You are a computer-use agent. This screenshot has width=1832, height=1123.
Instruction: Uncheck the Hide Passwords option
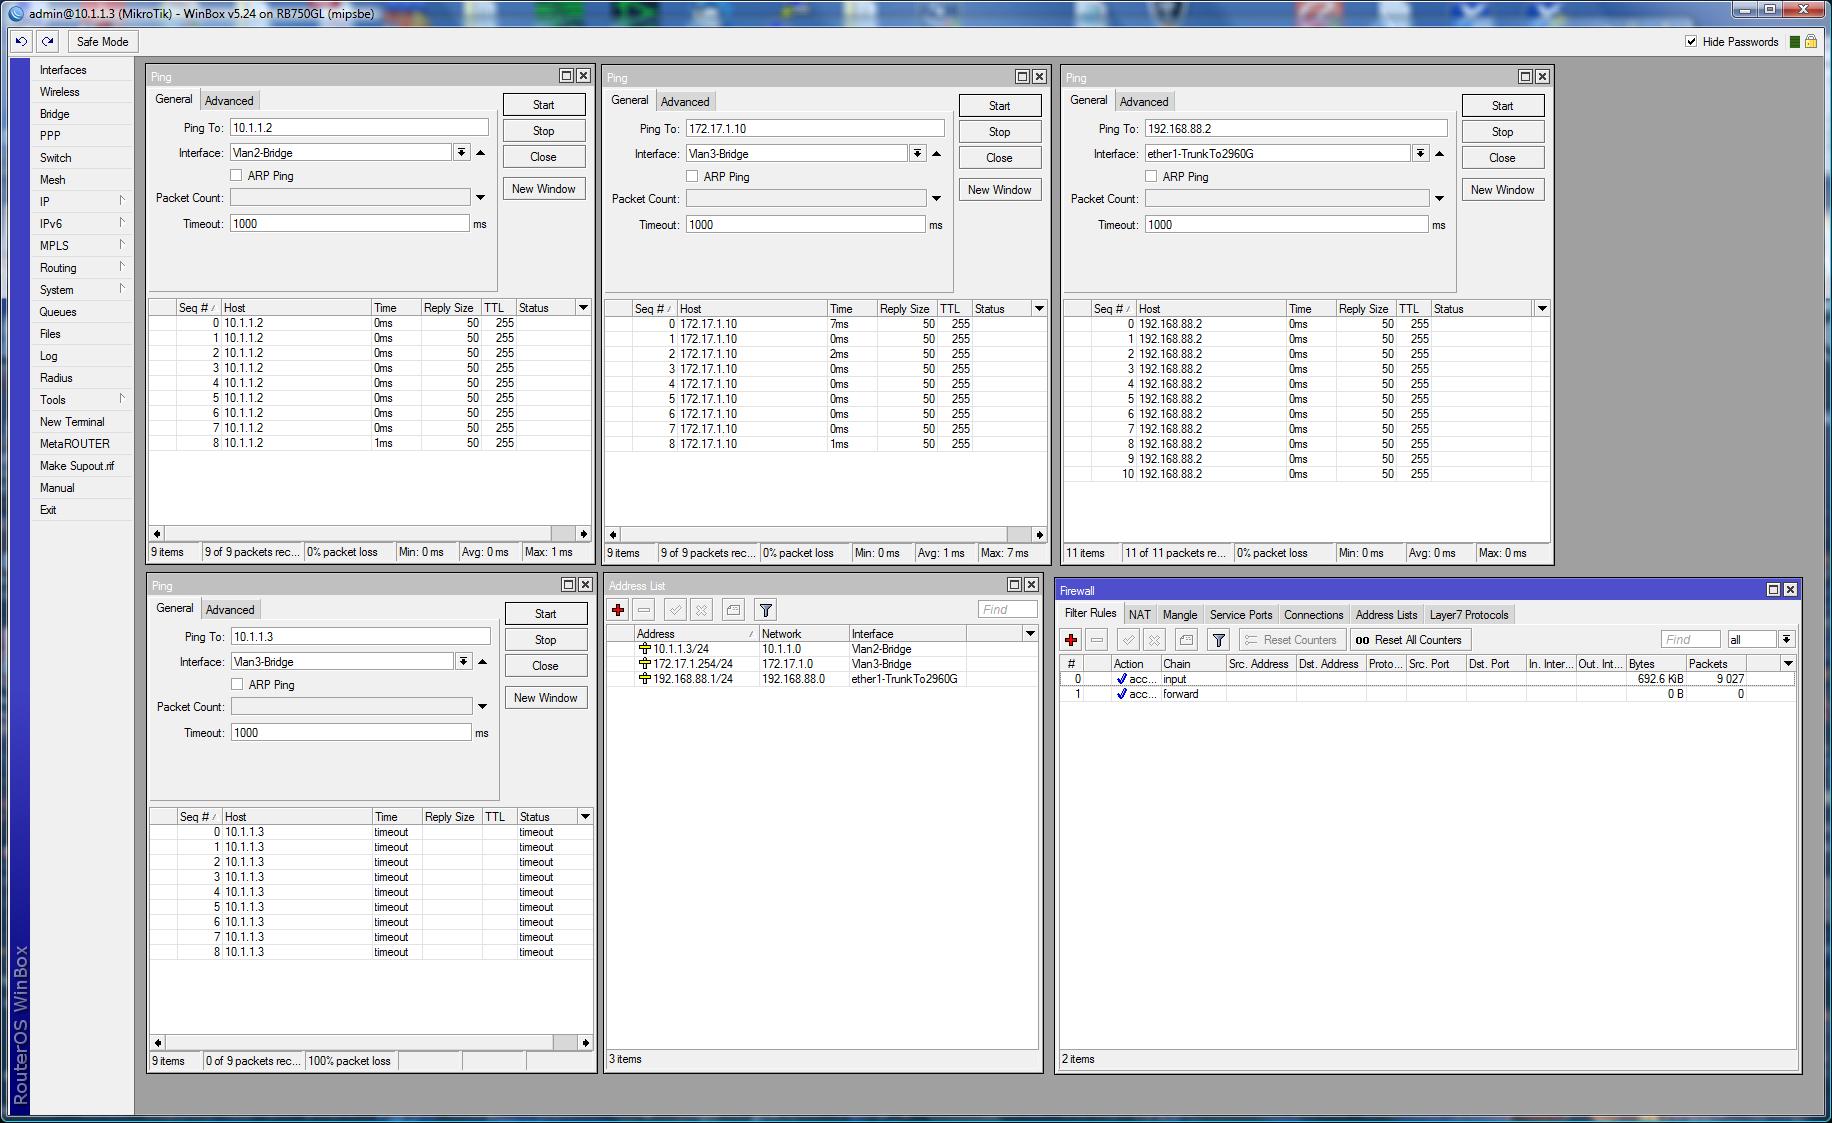[1691, 41]
